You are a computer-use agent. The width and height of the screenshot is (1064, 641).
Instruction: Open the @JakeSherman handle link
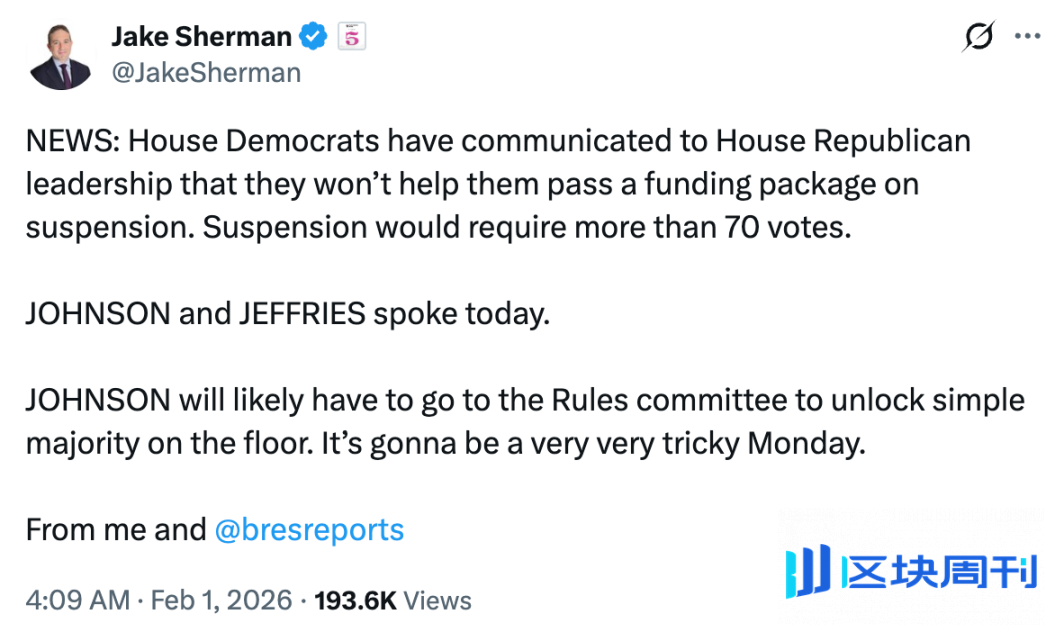(206, 72)
